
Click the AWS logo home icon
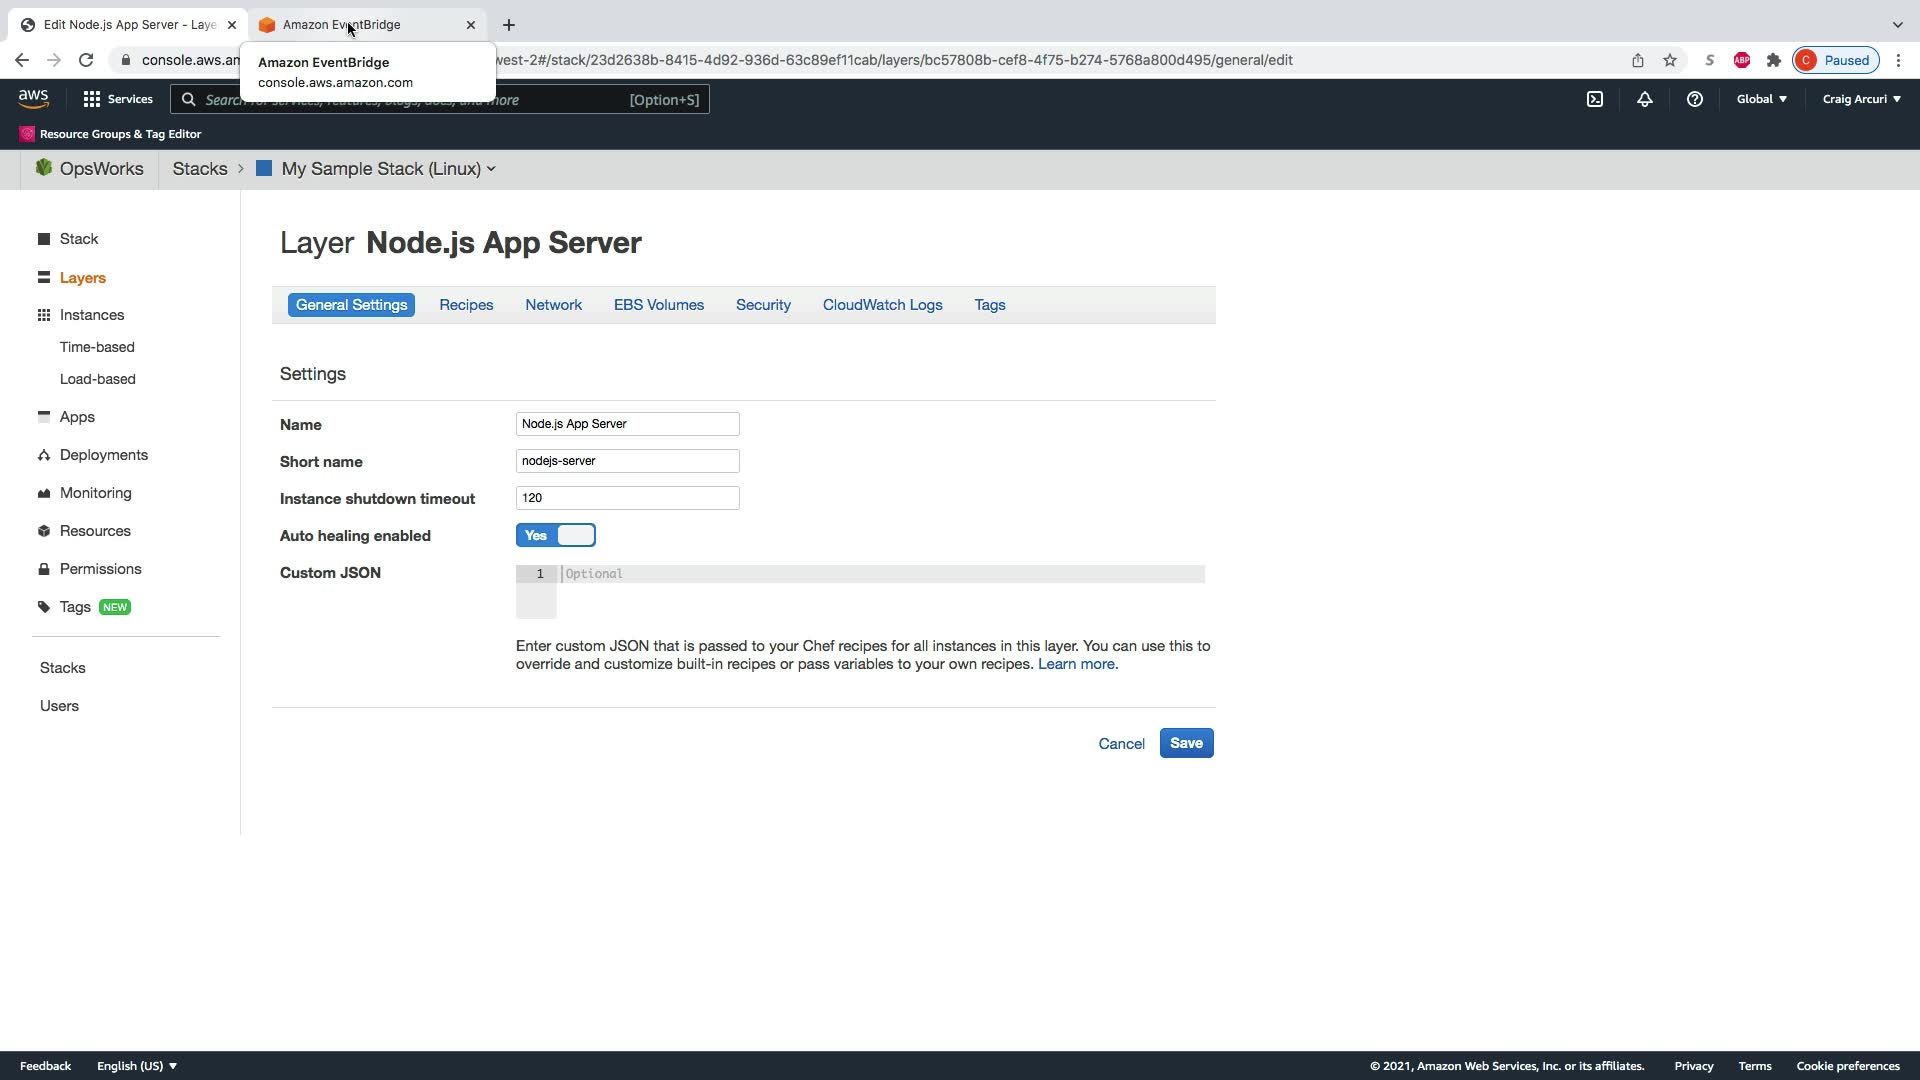point(33,99)
